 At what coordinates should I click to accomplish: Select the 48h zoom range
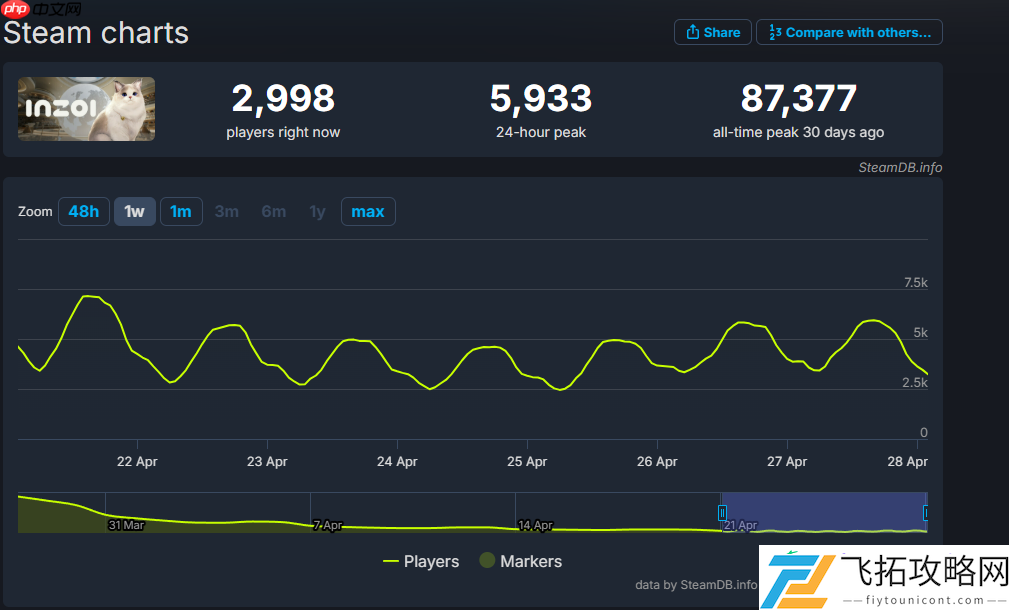pyautogui.click(x=84, y=212)
